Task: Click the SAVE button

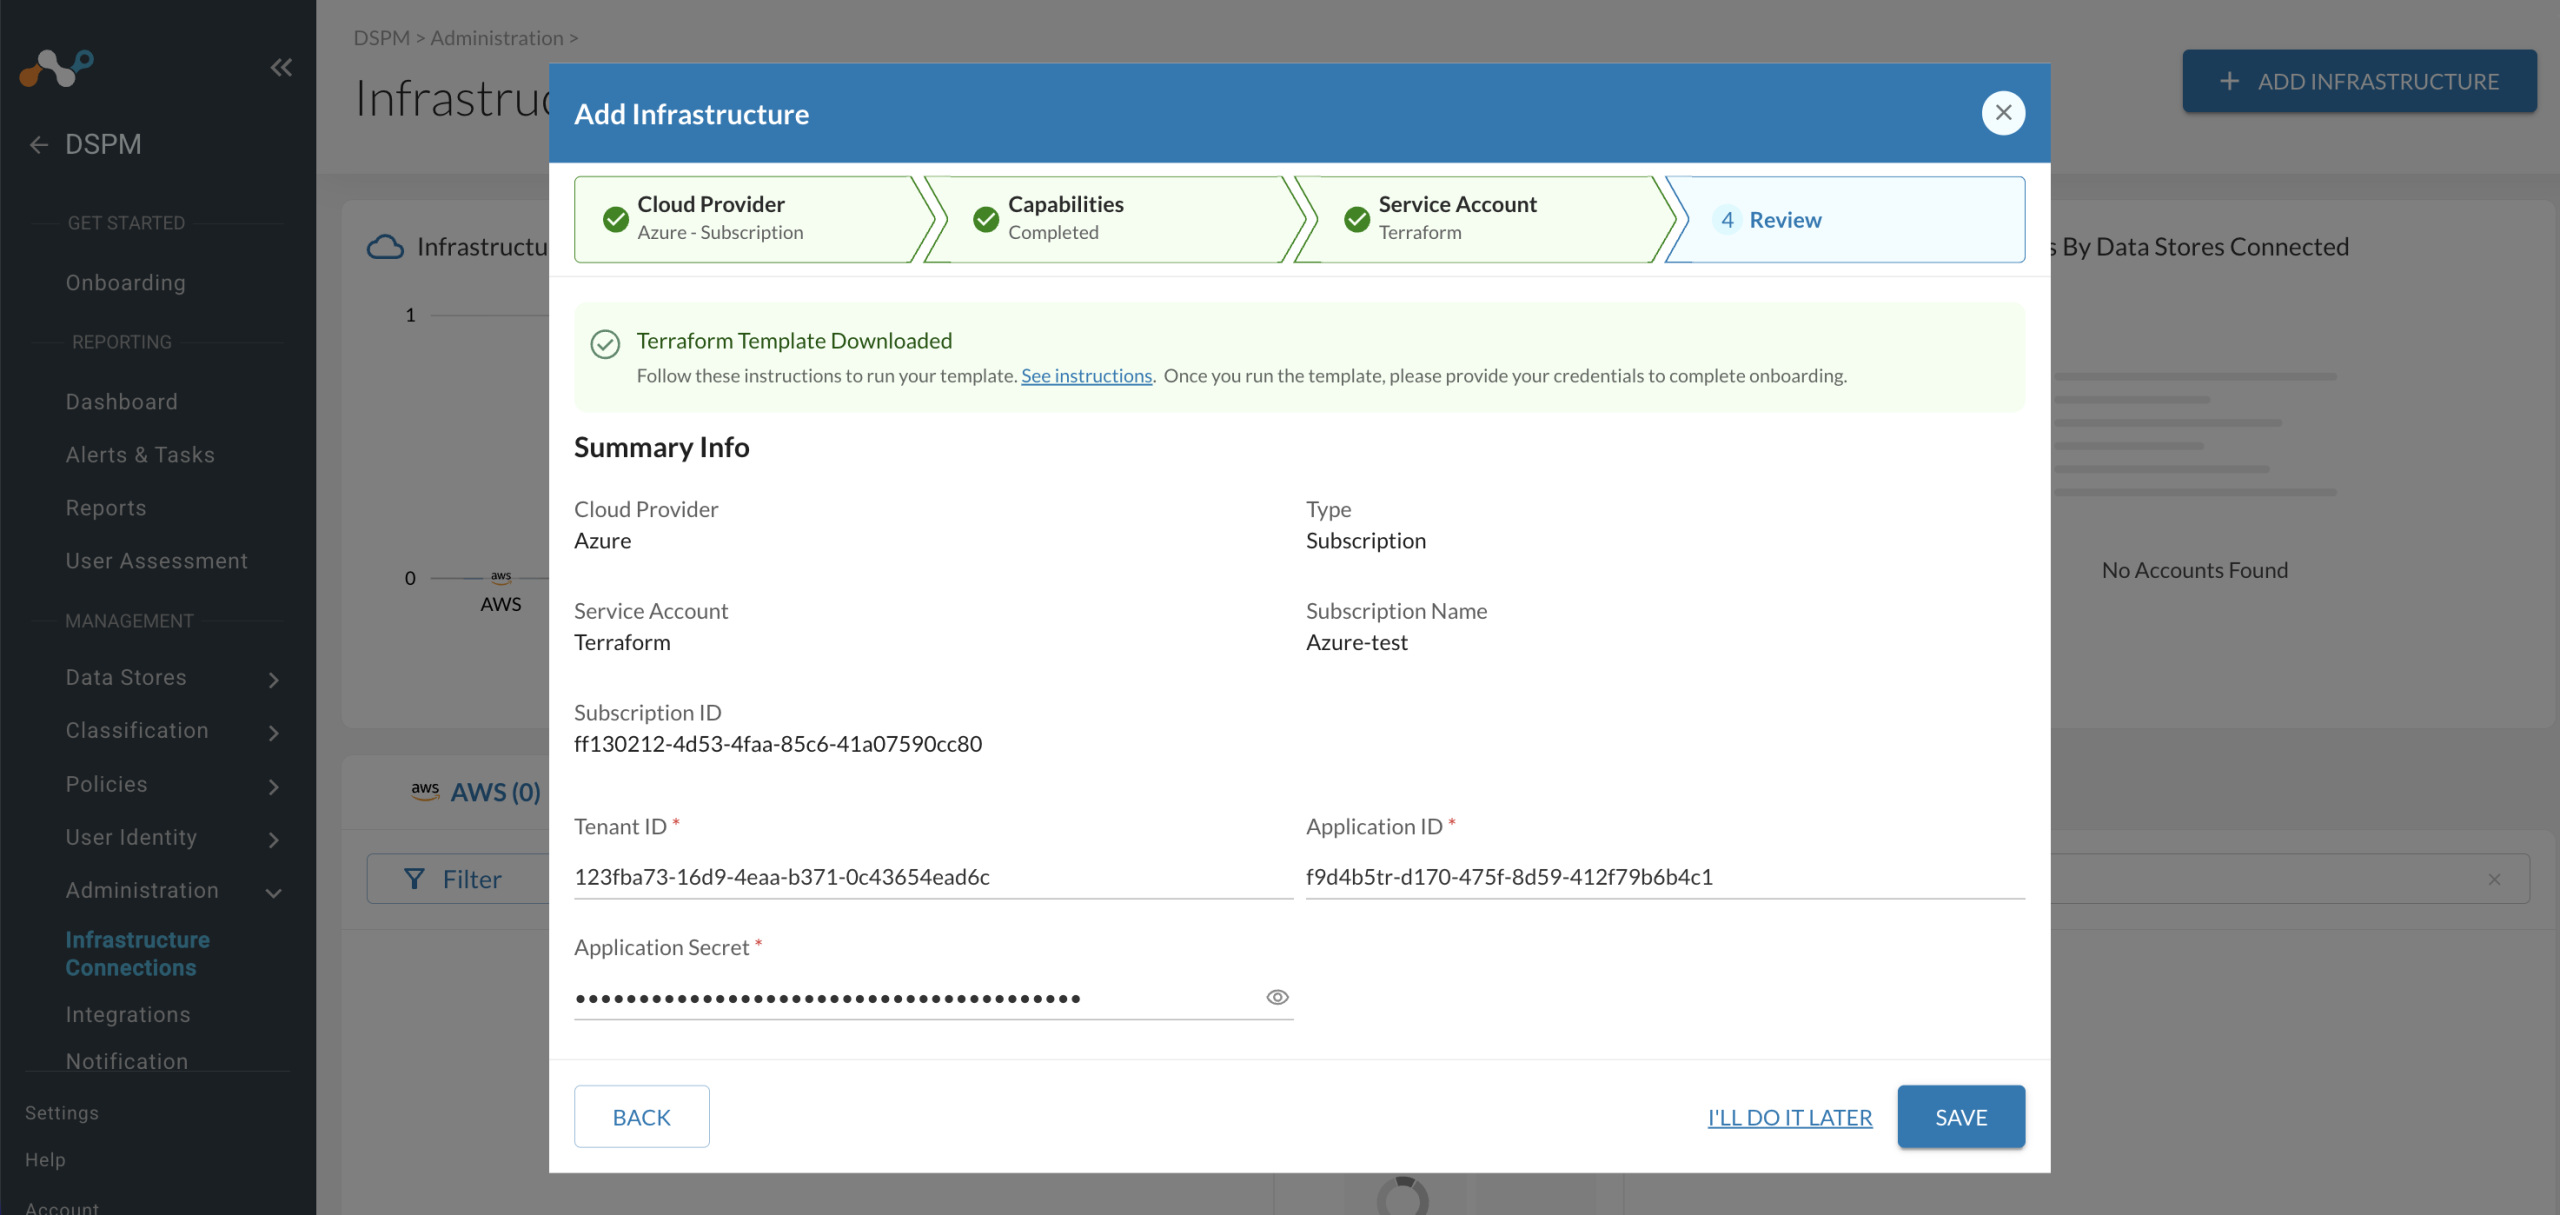Action: pyautogui.click(x=1961, y=1117)
